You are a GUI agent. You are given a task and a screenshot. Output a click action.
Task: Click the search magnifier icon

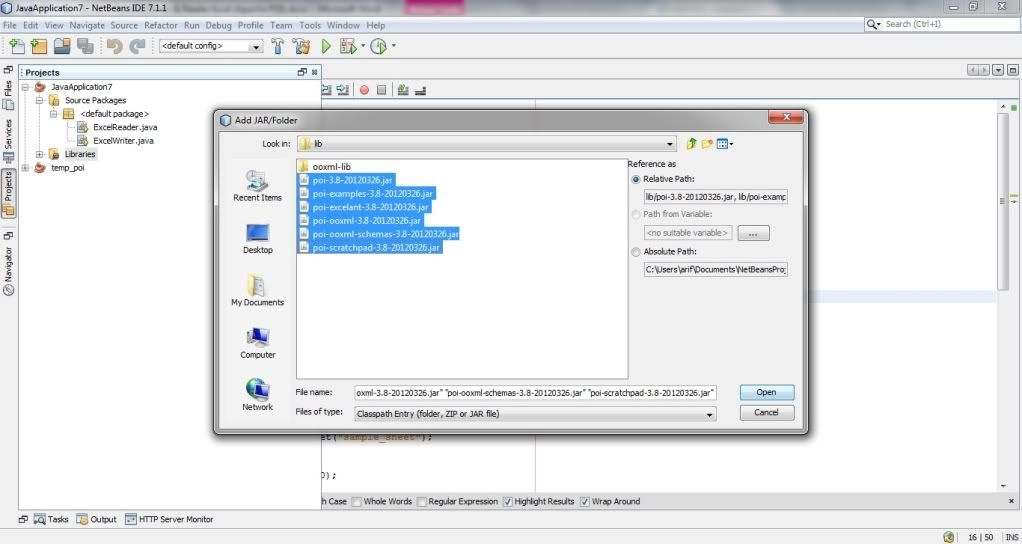873,24
